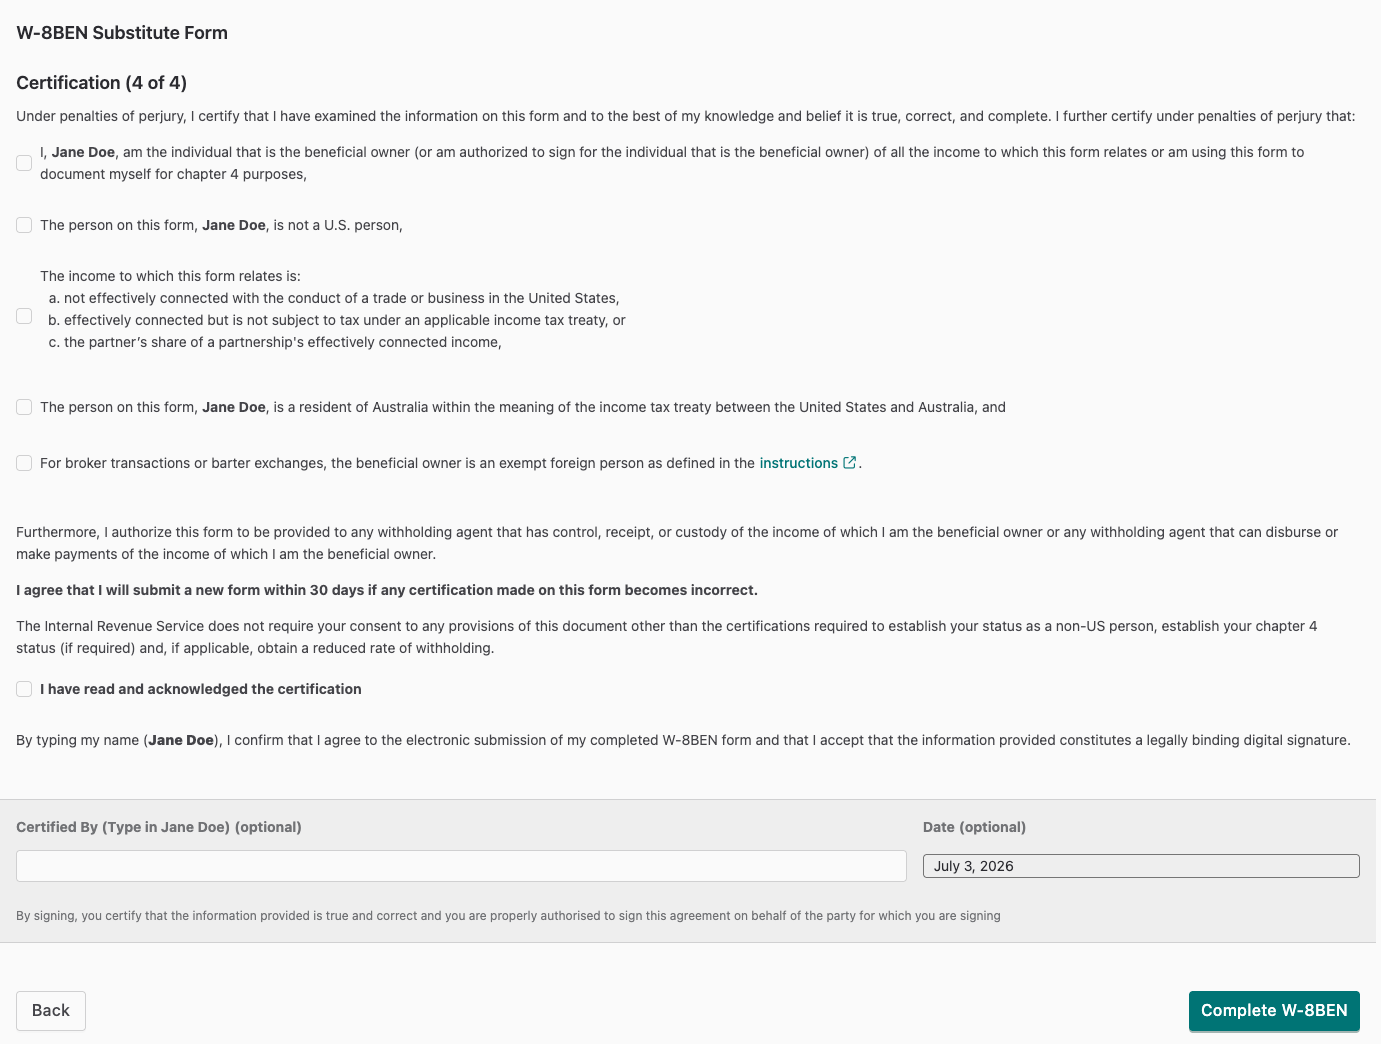1381x1044 pixels.
Task: Focus the Certified By name input field
Action: coord(461,866)
